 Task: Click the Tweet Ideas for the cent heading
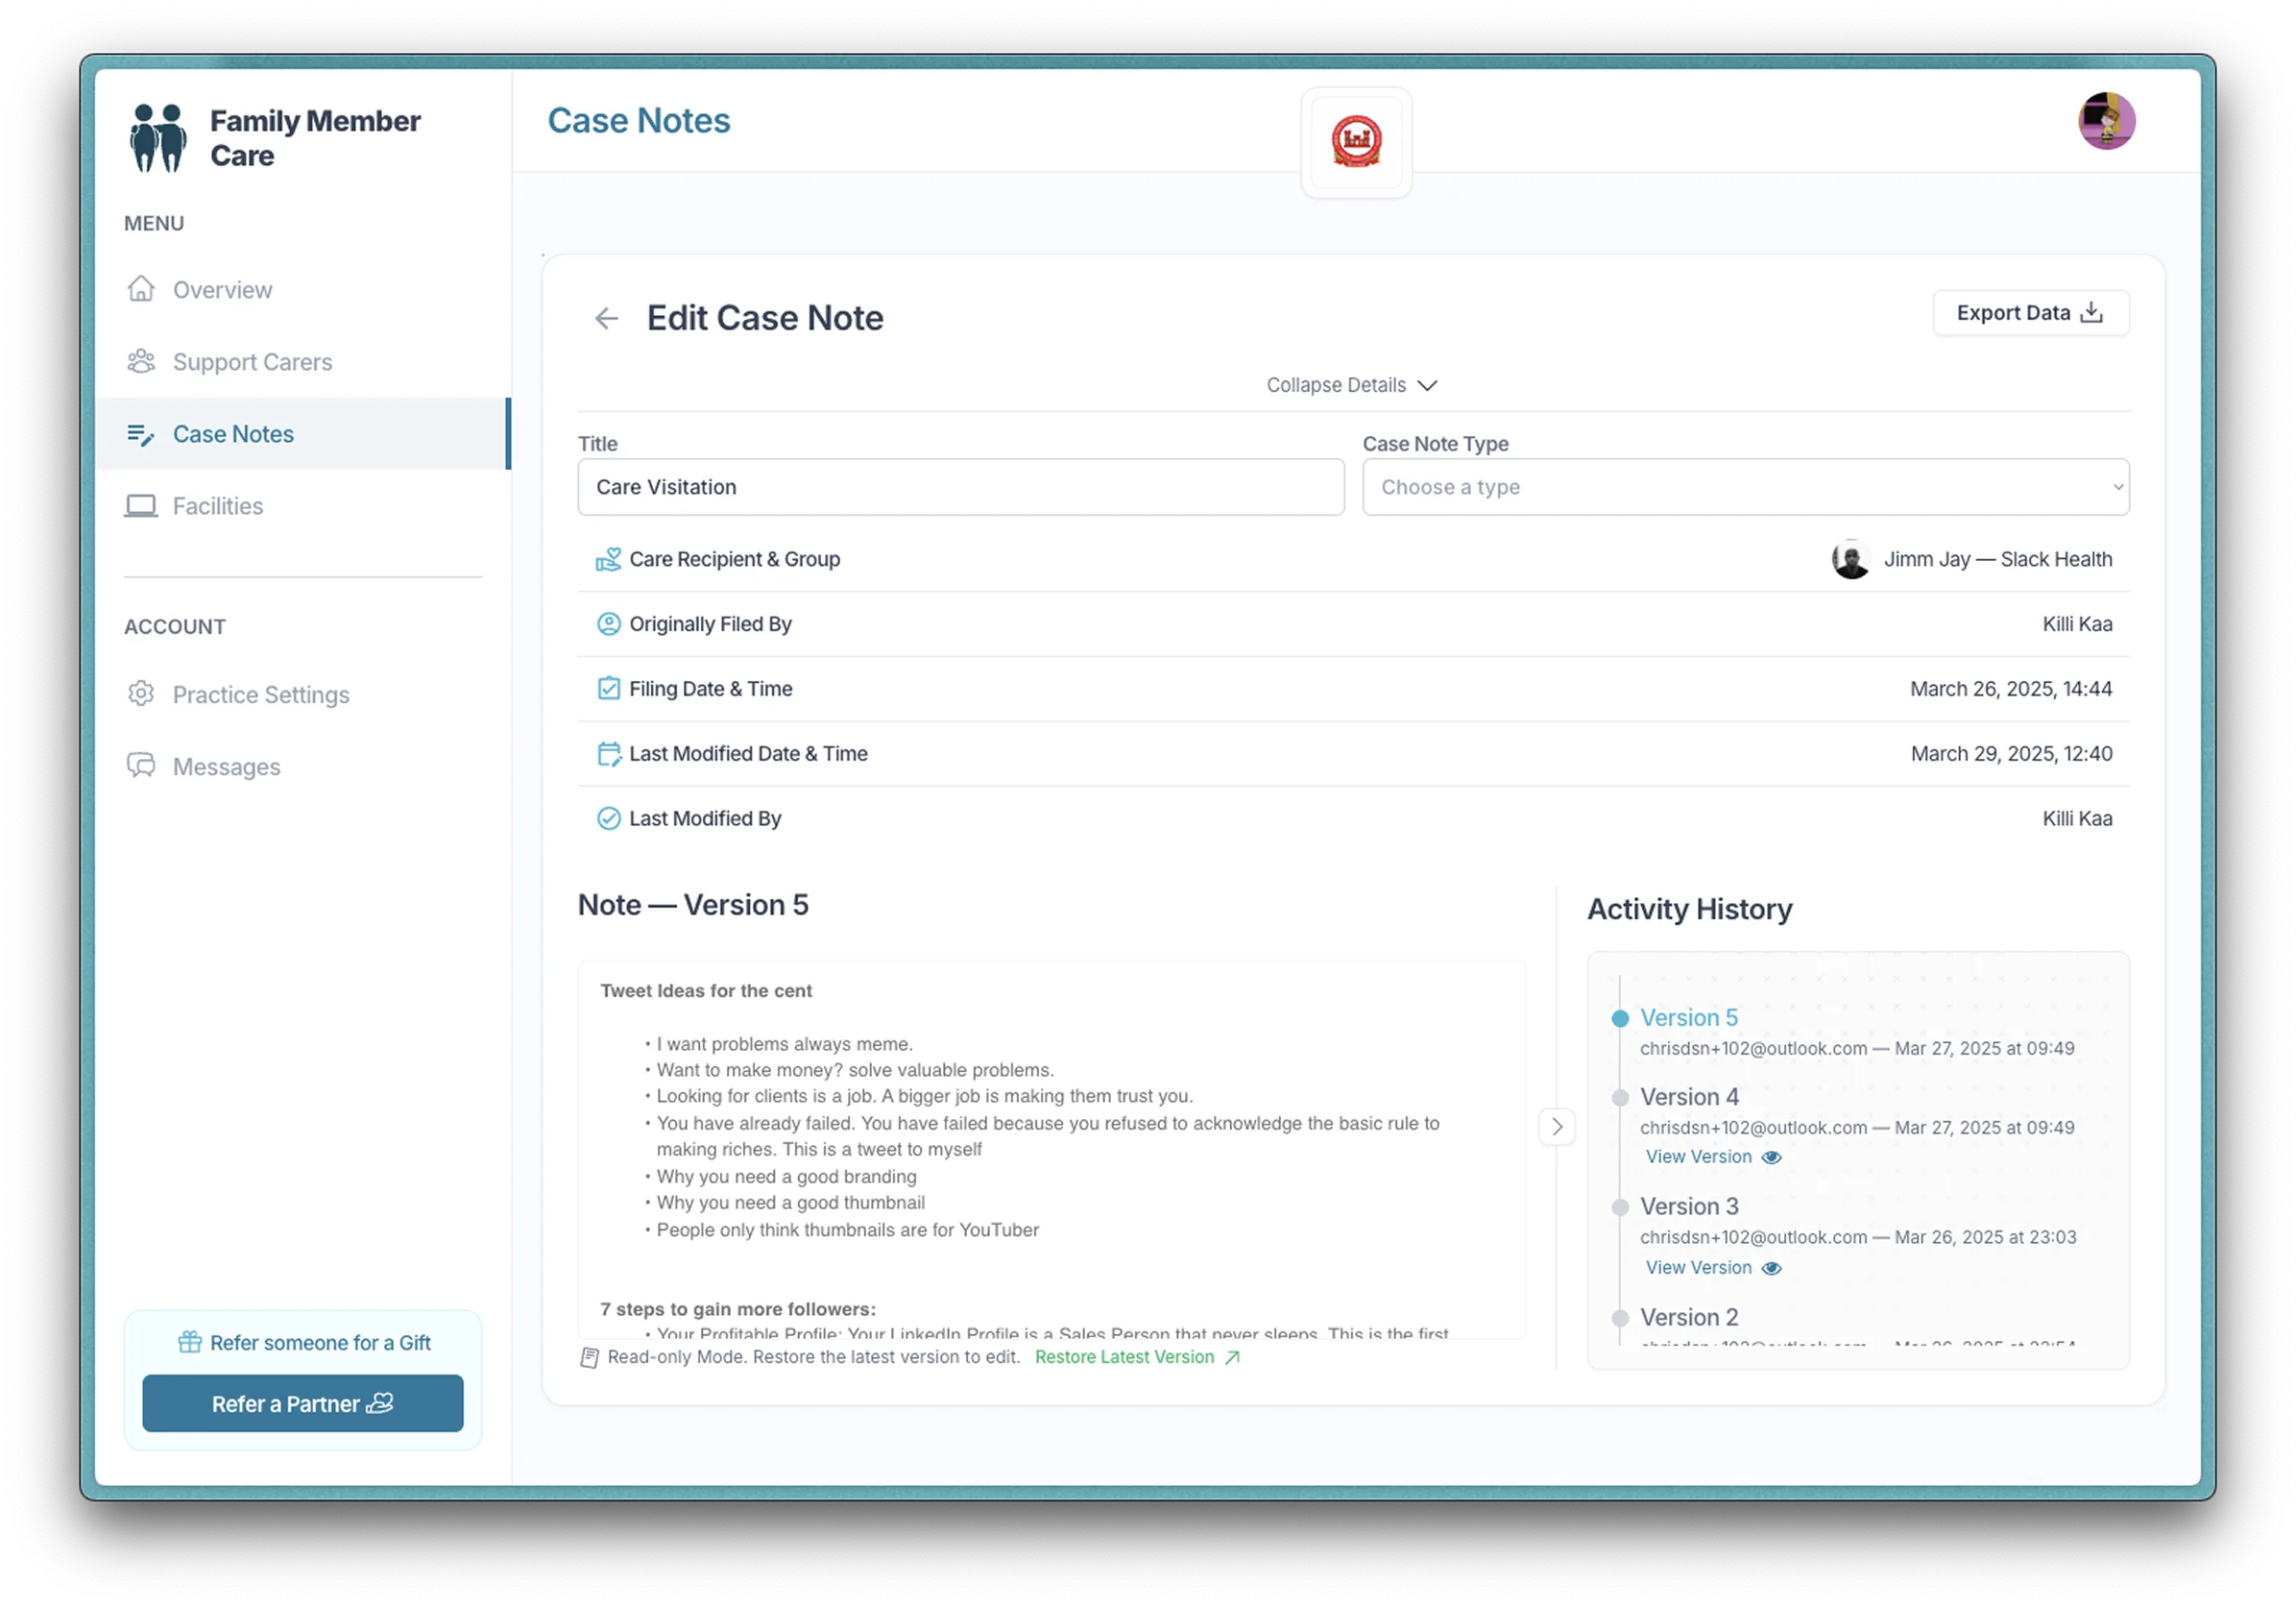(x=706, y=990)
